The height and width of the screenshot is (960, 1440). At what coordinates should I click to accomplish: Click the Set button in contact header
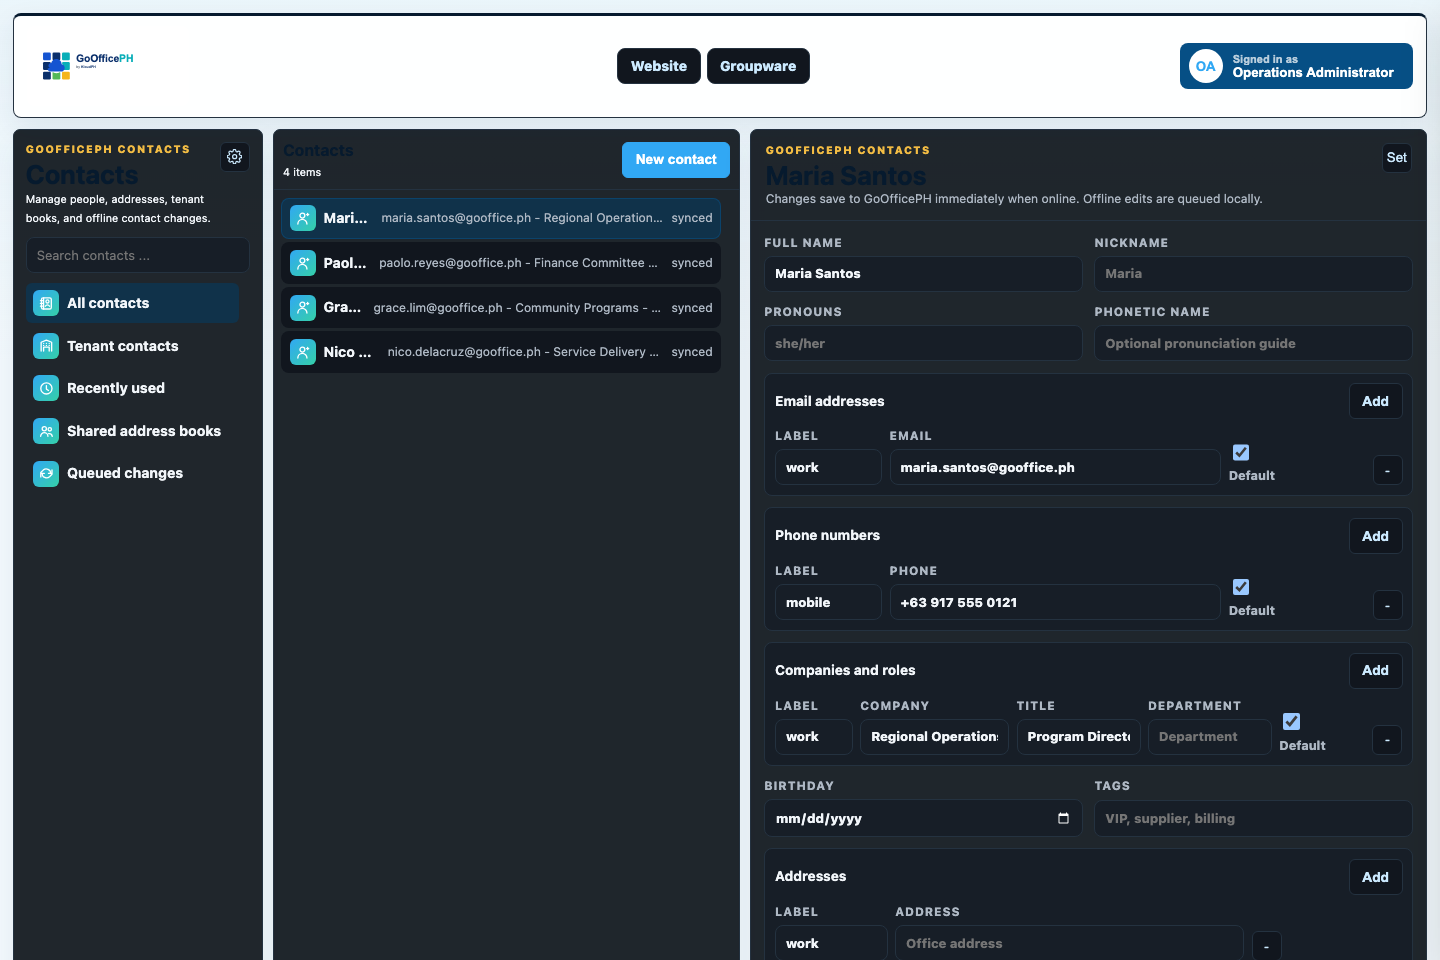1397,157
